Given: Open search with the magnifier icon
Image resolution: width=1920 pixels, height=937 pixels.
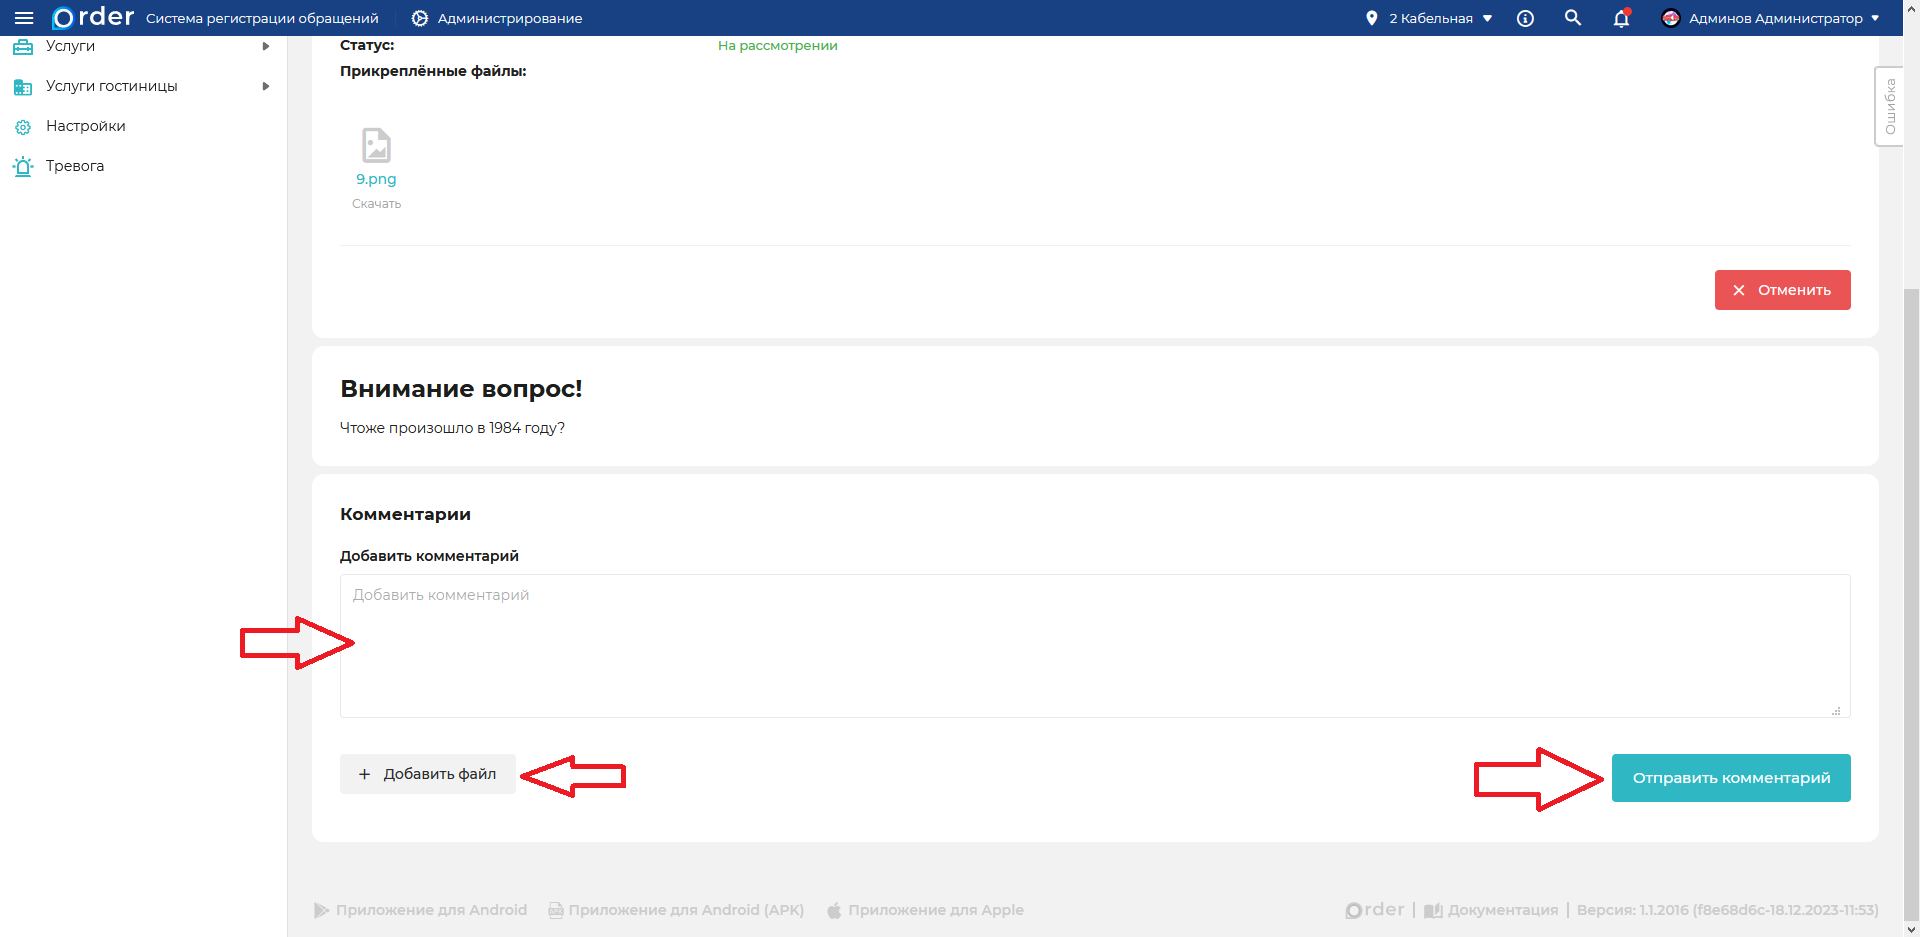Looking at the screenshot, I should (x=1573, y=18).
